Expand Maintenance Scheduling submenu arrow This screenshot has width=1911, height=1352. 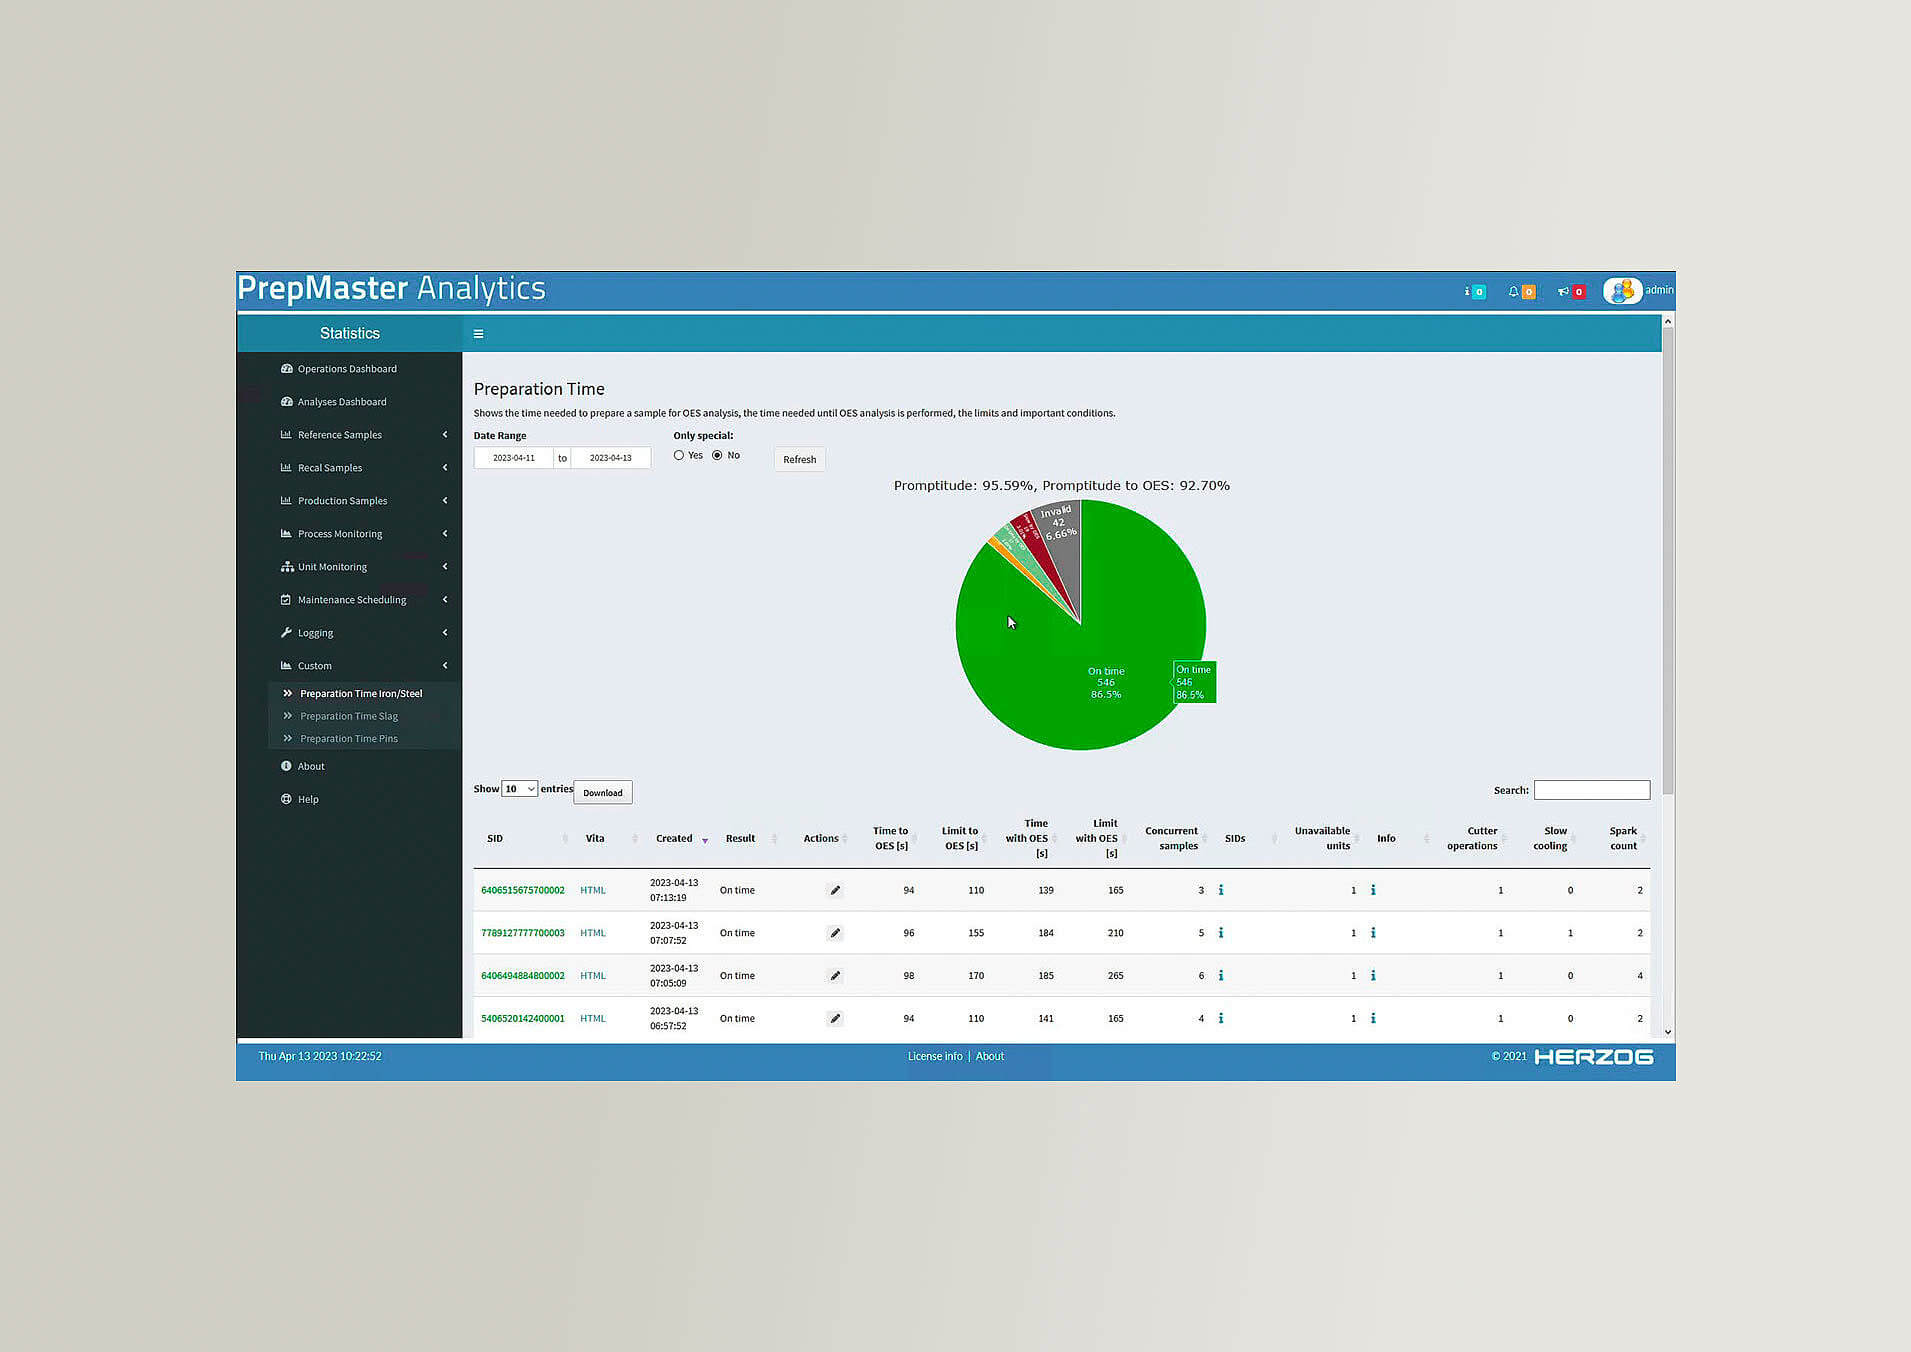pos(444,600)
